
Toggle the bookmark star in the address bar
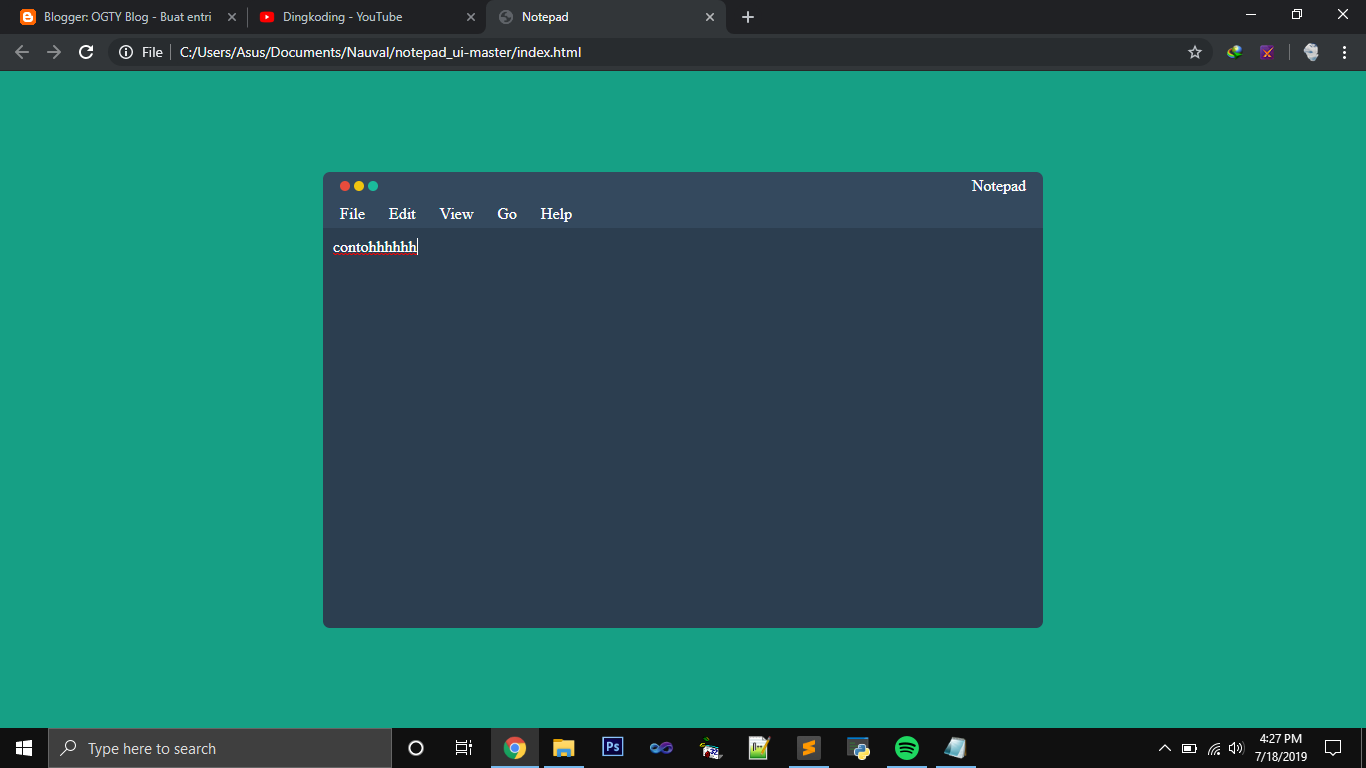(x=1195, y=52)
